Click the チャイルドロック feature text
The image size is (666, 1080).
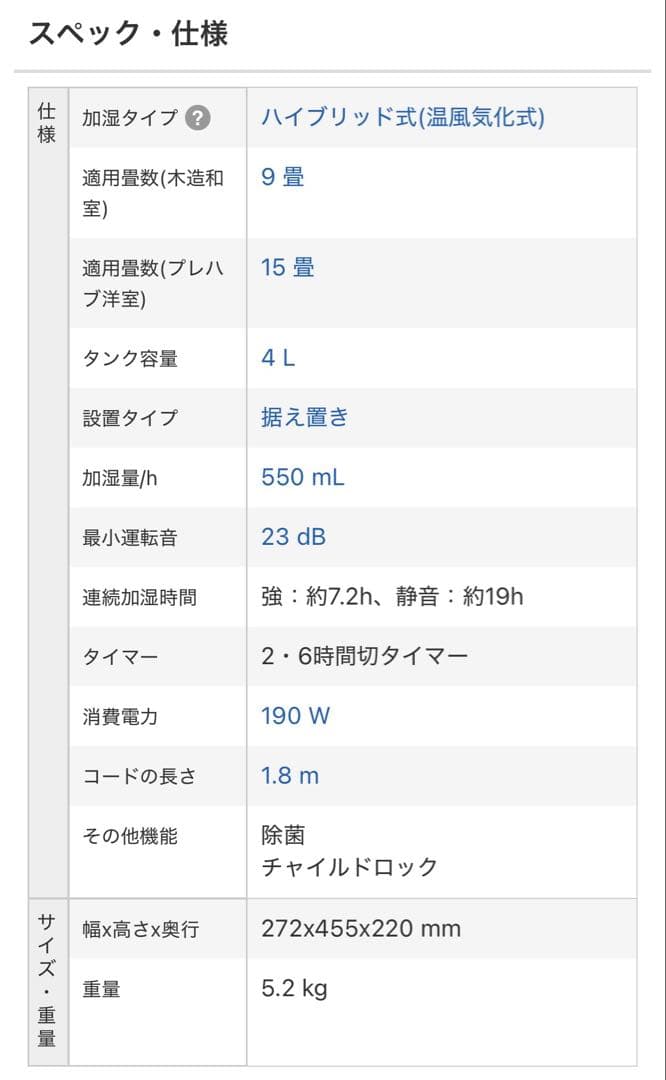click(349, 867)
